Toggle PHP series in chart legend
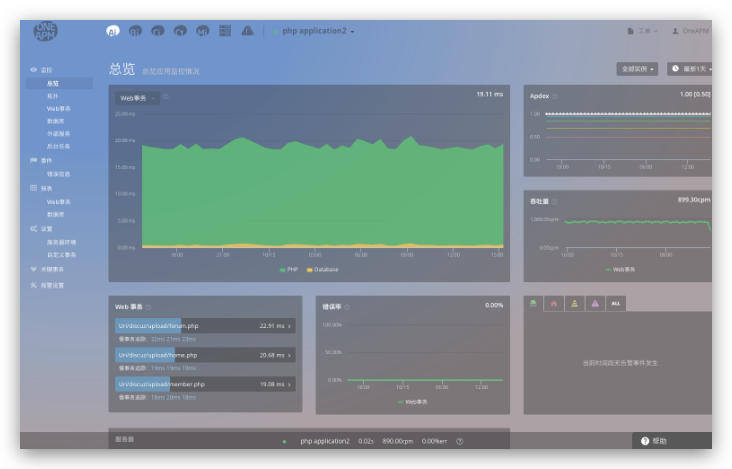This screenshot has height=469, width=732. [289, 270]
